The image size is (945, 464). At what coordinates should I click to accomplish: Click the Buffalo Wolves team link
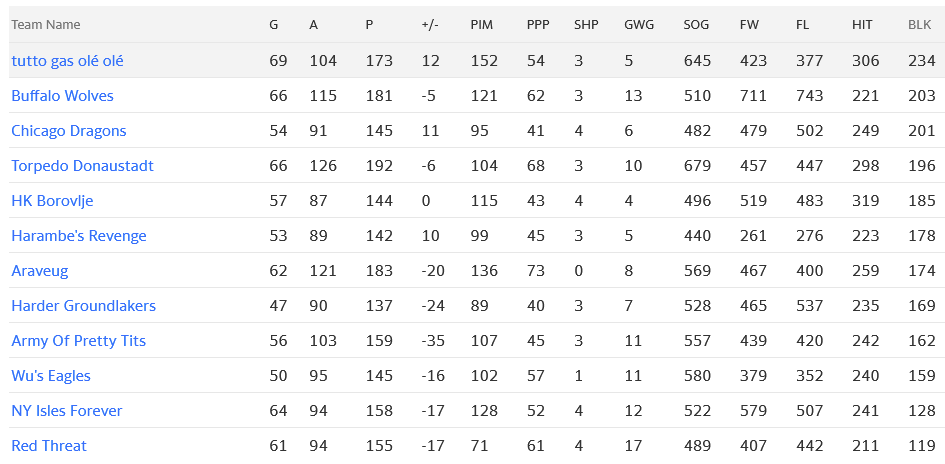coord(62,96)
